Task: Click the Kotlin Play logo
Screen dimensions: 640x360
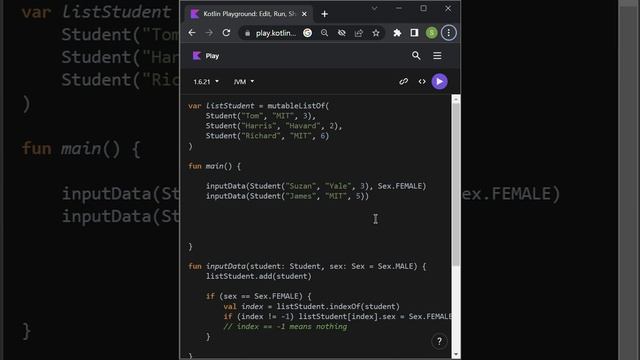Action: tap(206, 56)
